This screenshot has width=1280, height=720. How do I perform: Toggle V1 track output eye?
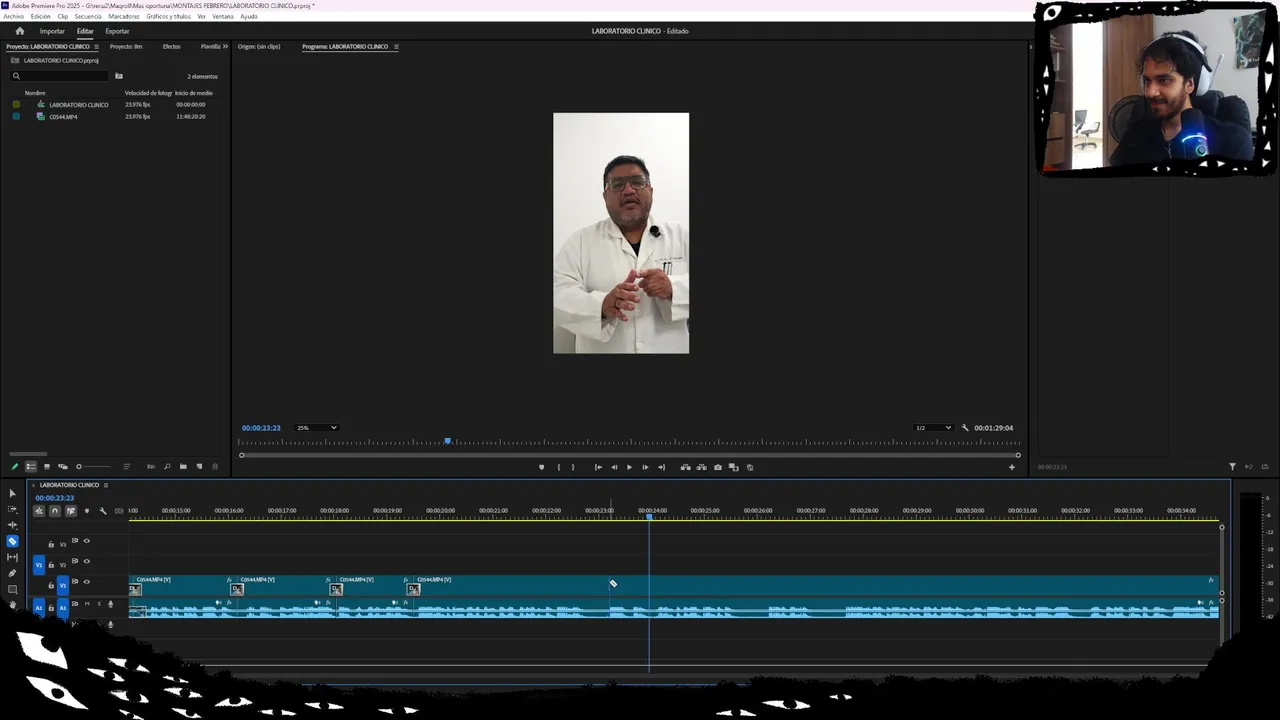pyautogui.click(x=86, y=581)
